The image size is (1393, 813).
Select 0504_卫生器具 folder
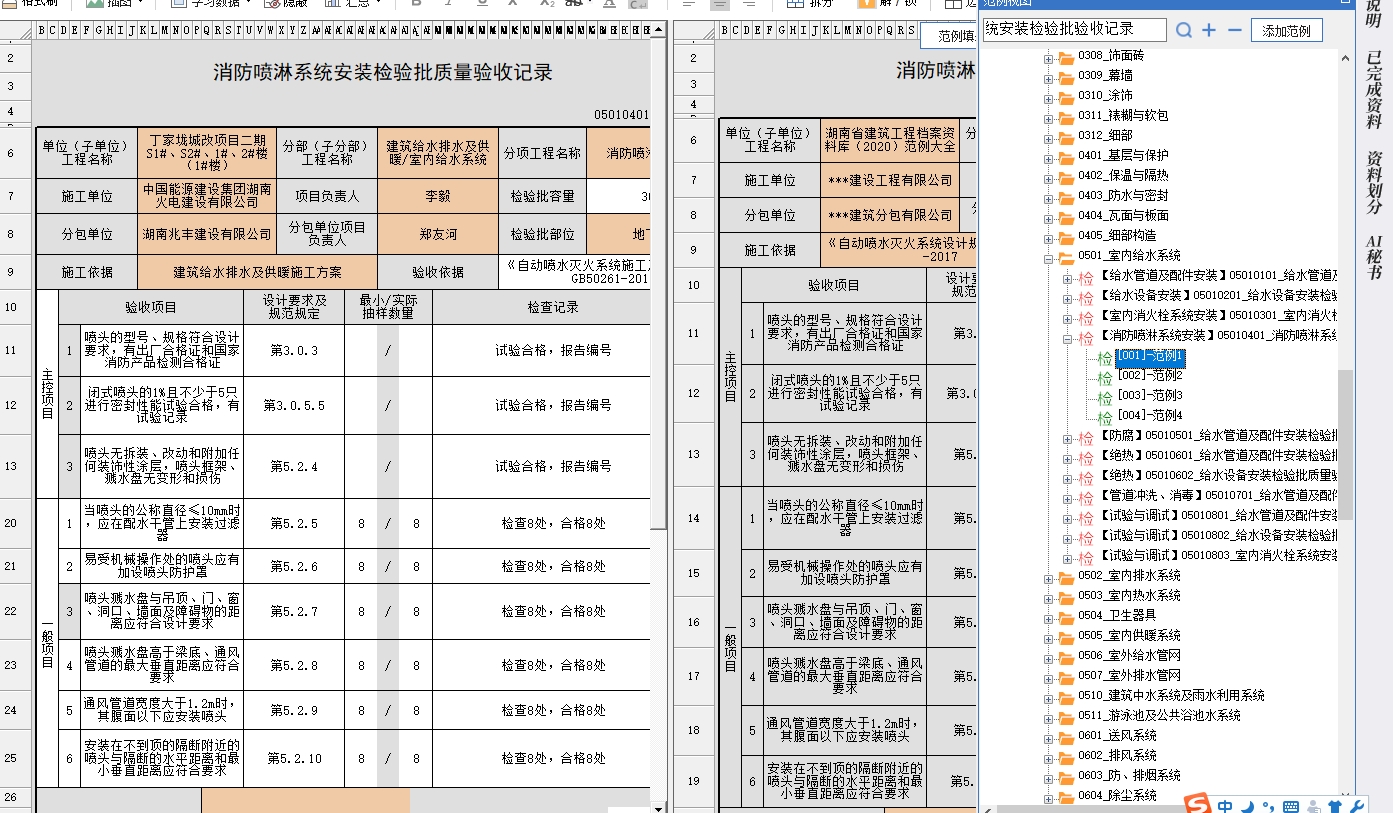pos(1117,616)
